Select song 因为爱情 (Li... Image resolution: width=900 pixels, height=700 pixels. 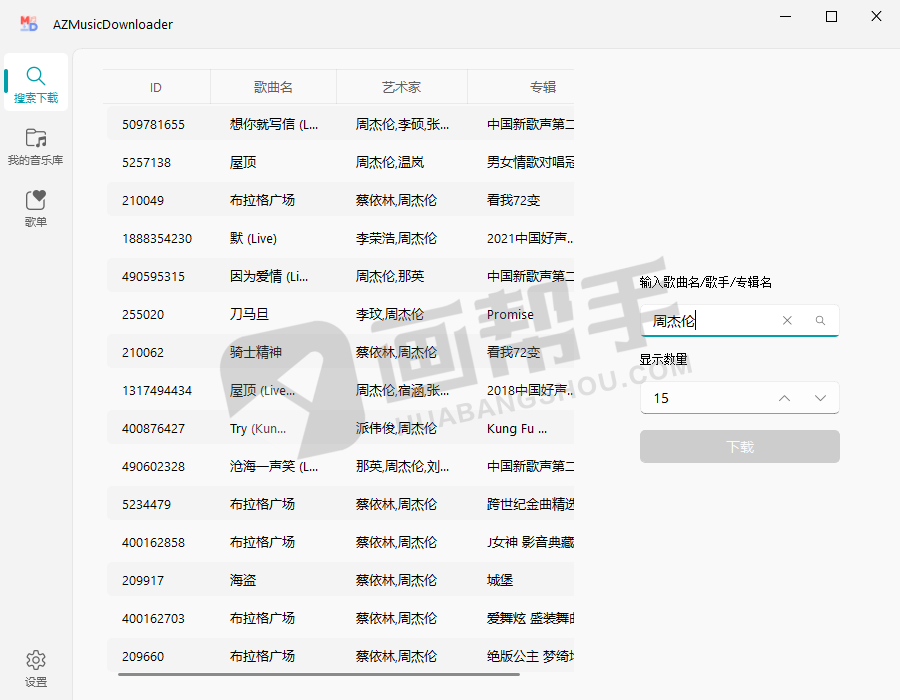click(x=269, y=276)
